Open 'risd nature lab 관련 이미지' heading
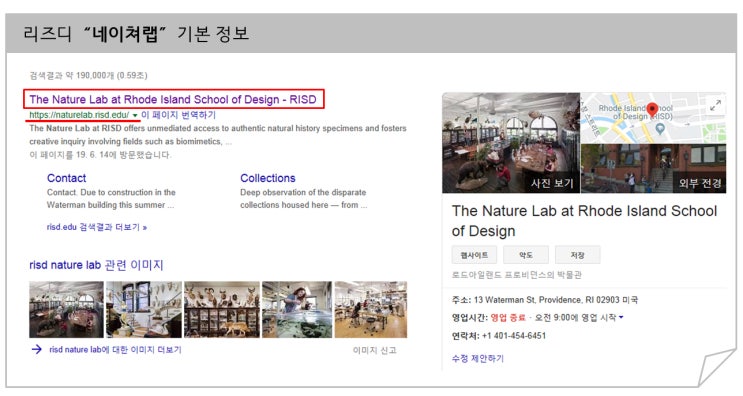The width and height of the screenshot is (743, 396). click(x=96, y=265)
